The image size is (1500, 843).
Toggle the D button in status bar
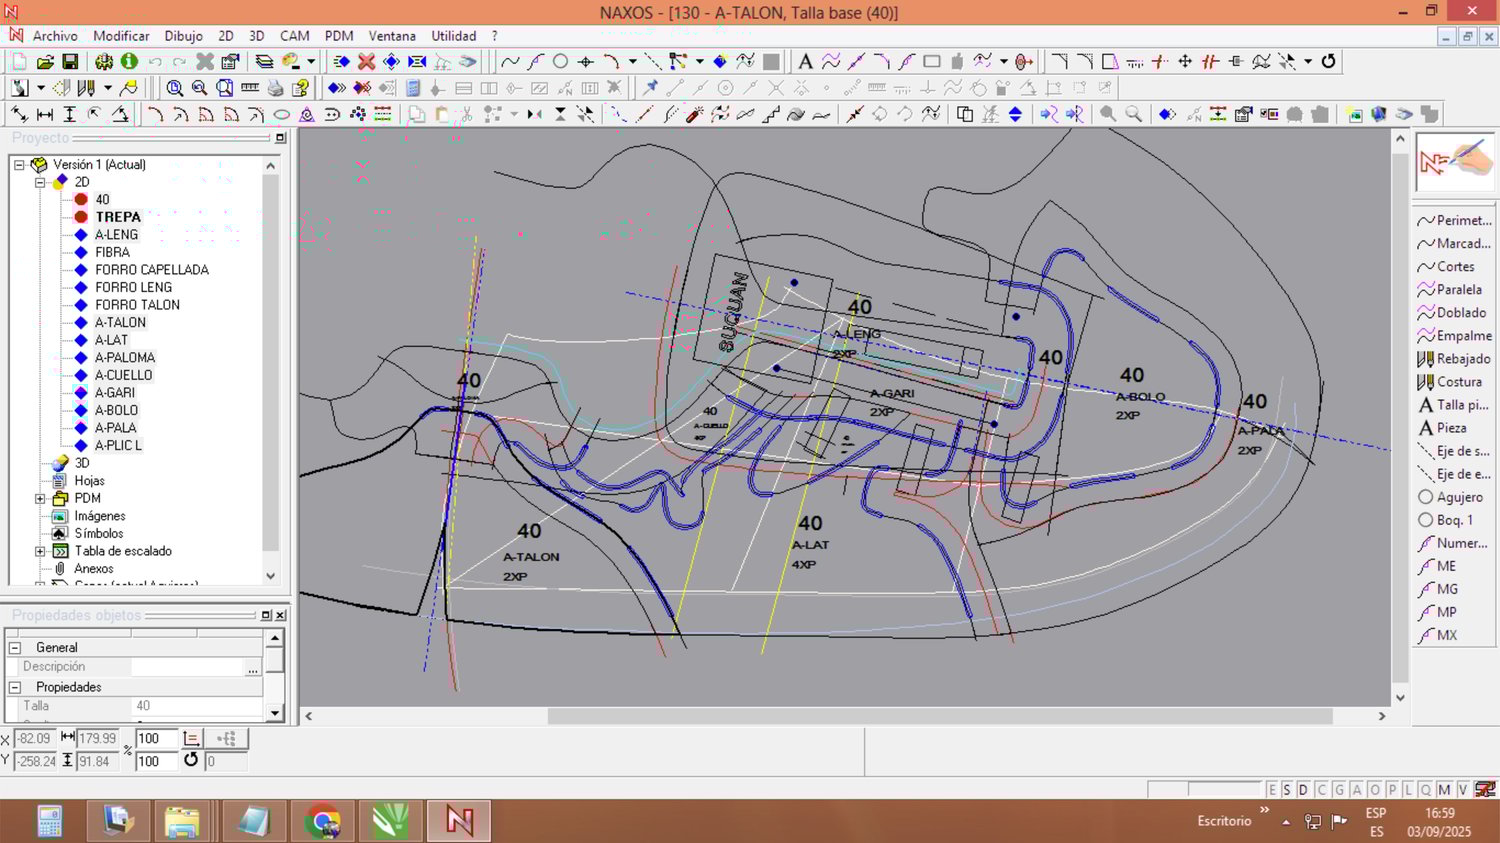coord(1303,790)
